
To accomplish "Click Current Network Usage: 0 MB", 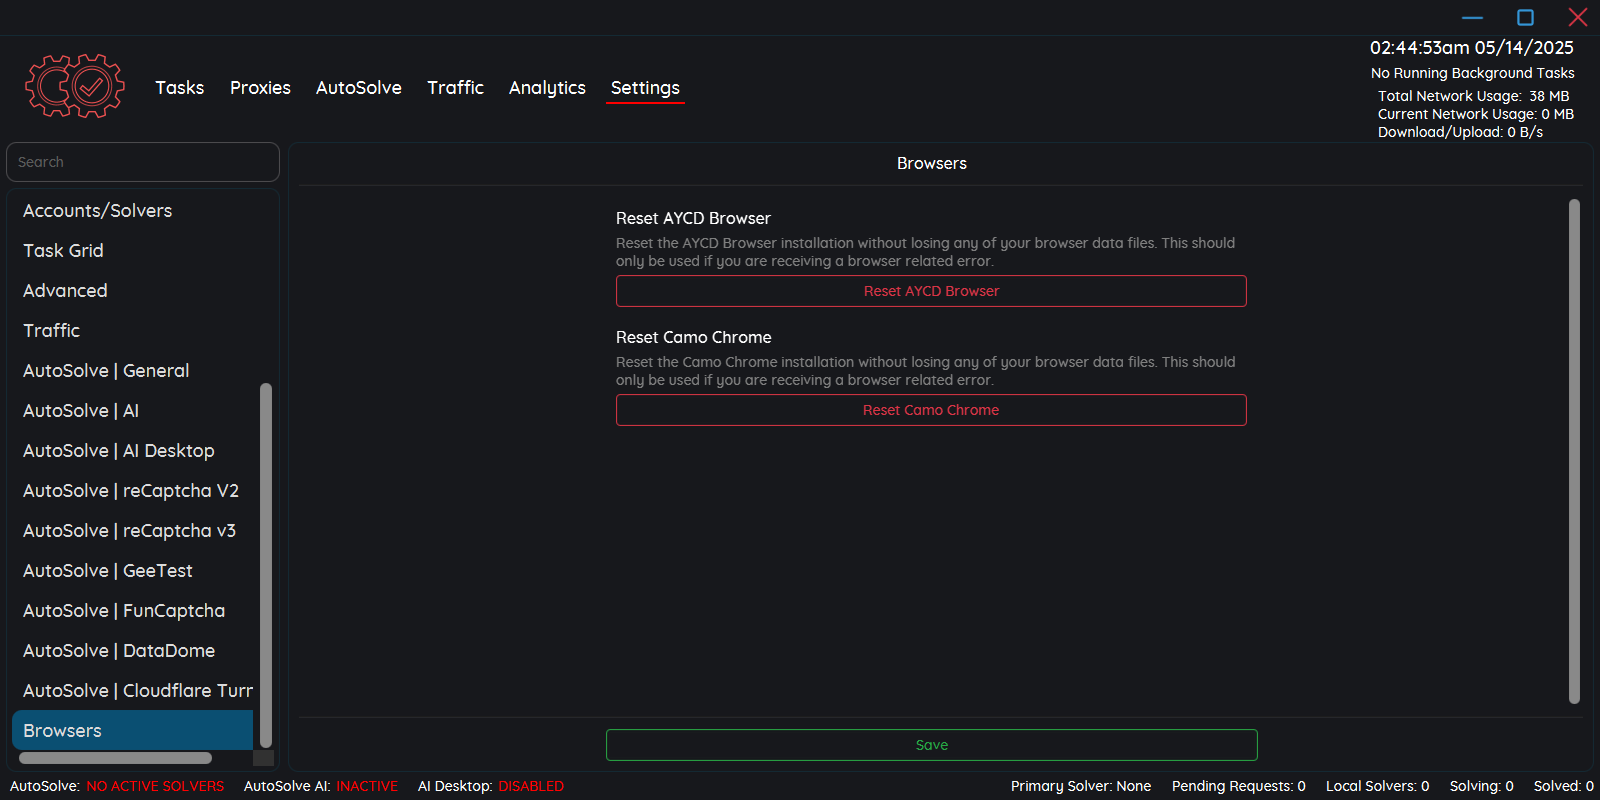I will tap(1476, 114).
